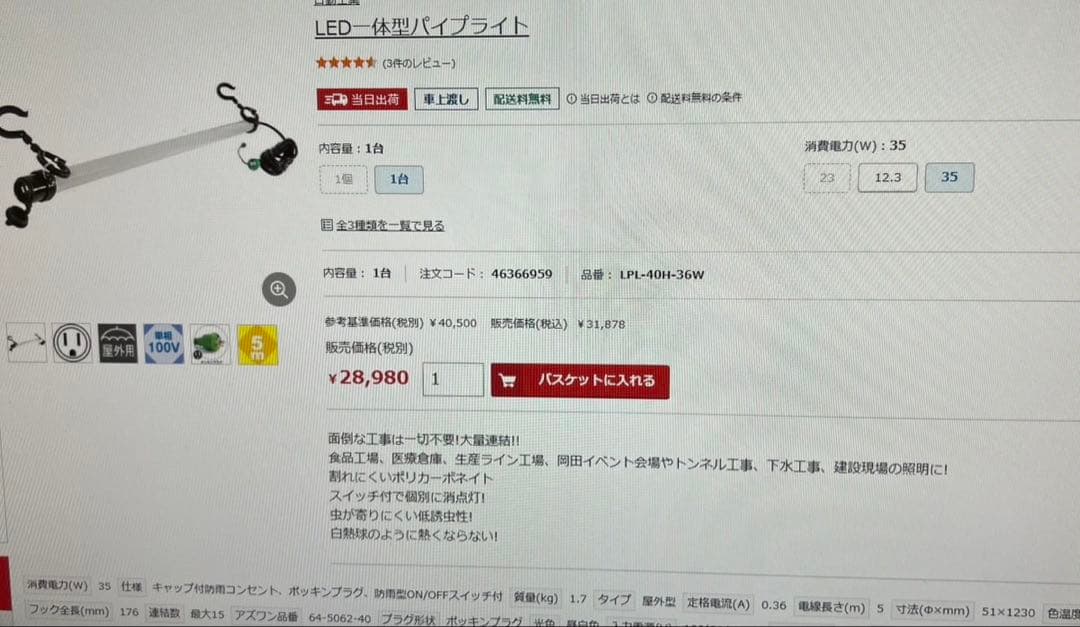Choose the 1個 content quantity option
The image size is (1080, 627).
point(344,179)
